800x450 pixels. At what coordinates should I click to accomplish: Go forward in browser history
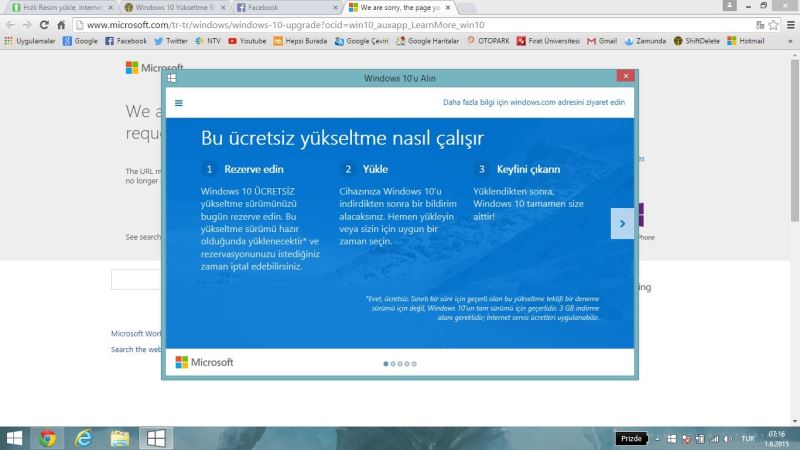tap(27, 24)
